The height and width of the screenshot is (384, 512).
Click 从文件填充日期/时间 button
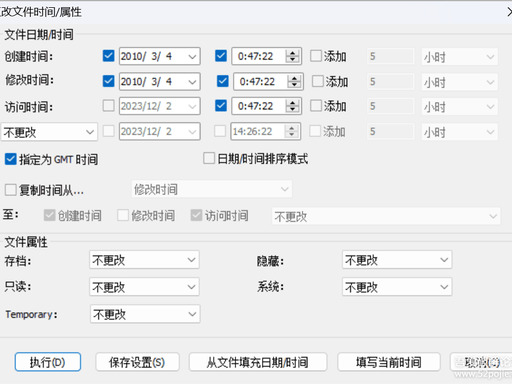tap(258, 362)
